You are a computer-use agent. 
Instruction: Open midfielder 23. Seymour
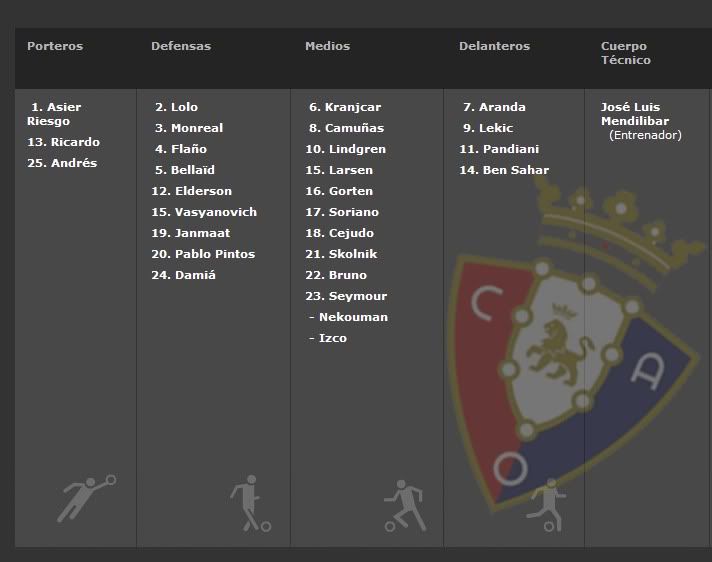346,296
